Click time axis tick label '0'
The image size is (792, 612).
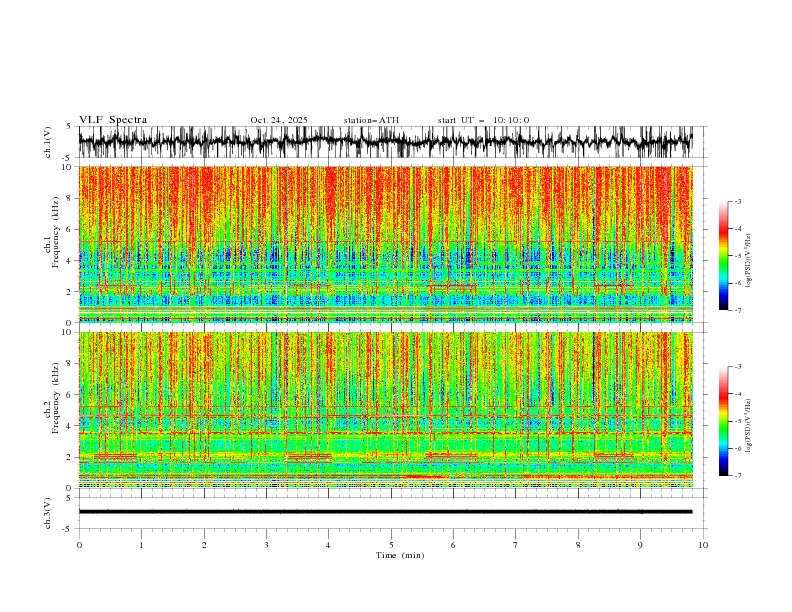click(x=79, y=545)
